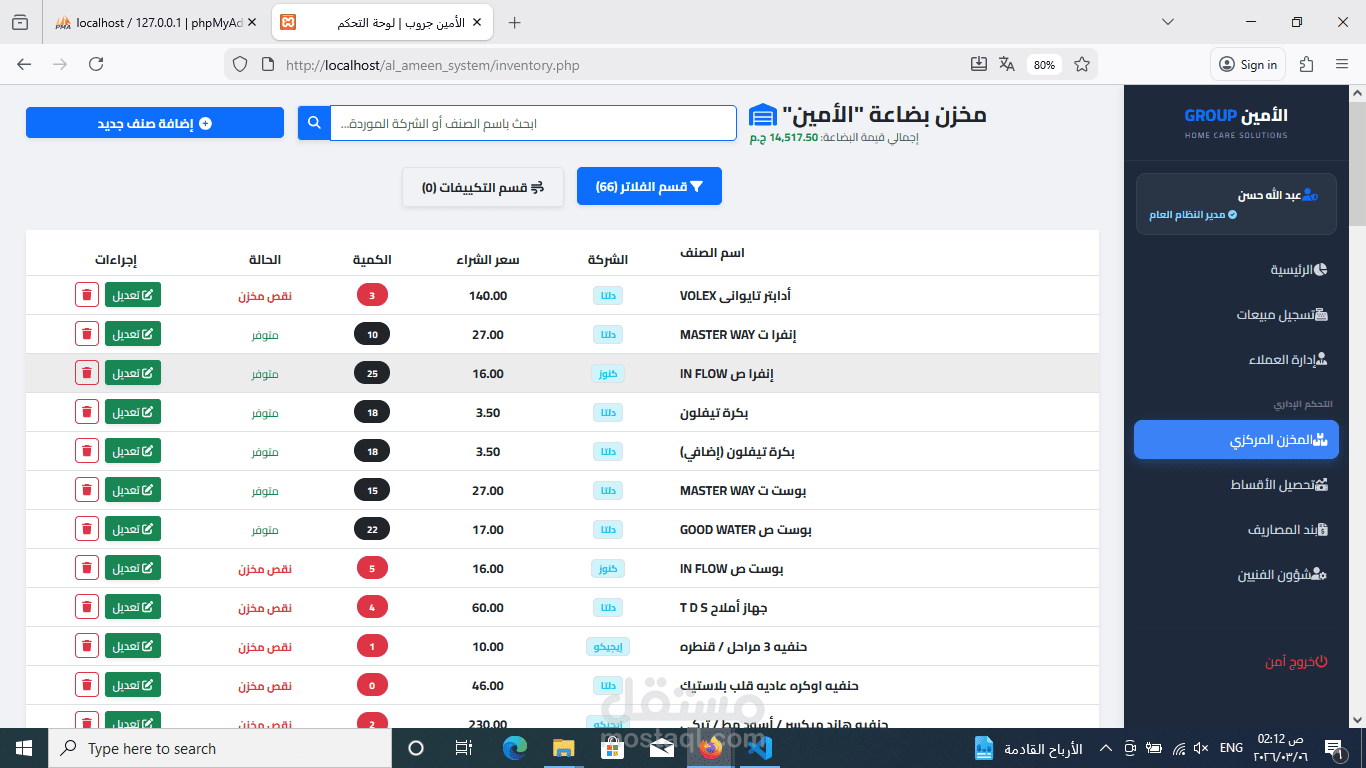The width and height of the screenshot is (1366, 768).
Task: Delete the بكرة تيفلون (إضافي) item
Action: [x=87, y=451]
